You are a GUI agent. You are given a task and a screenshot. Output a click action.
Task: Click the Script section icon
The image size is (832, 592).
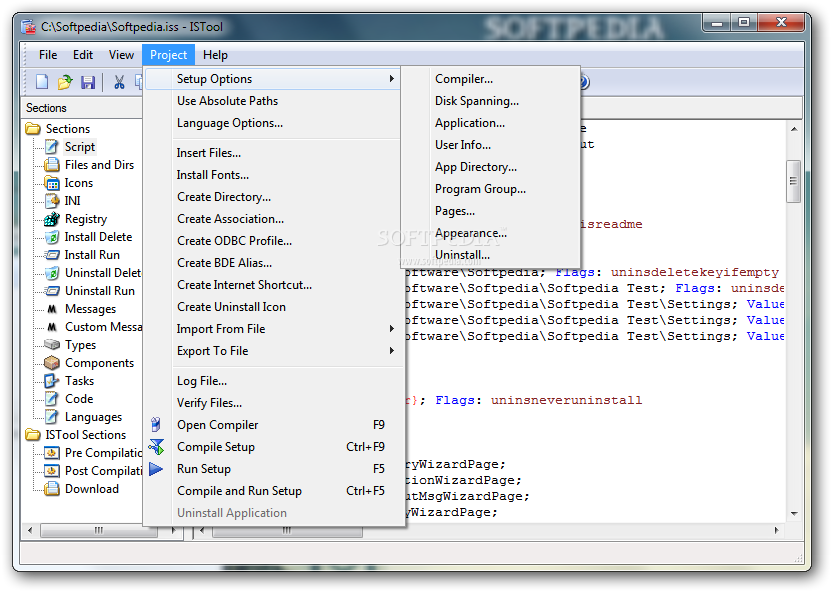point(51,146)
